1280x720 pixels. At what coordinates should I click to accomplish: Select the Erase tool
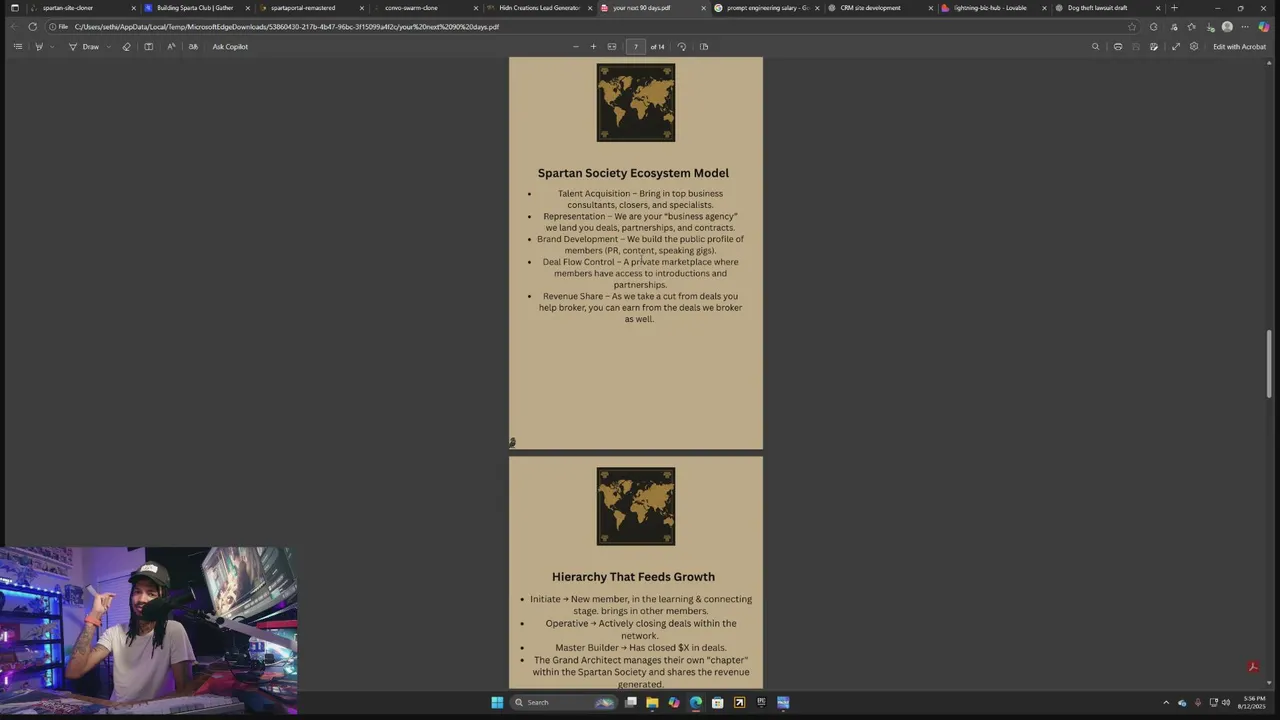(126, 47)
